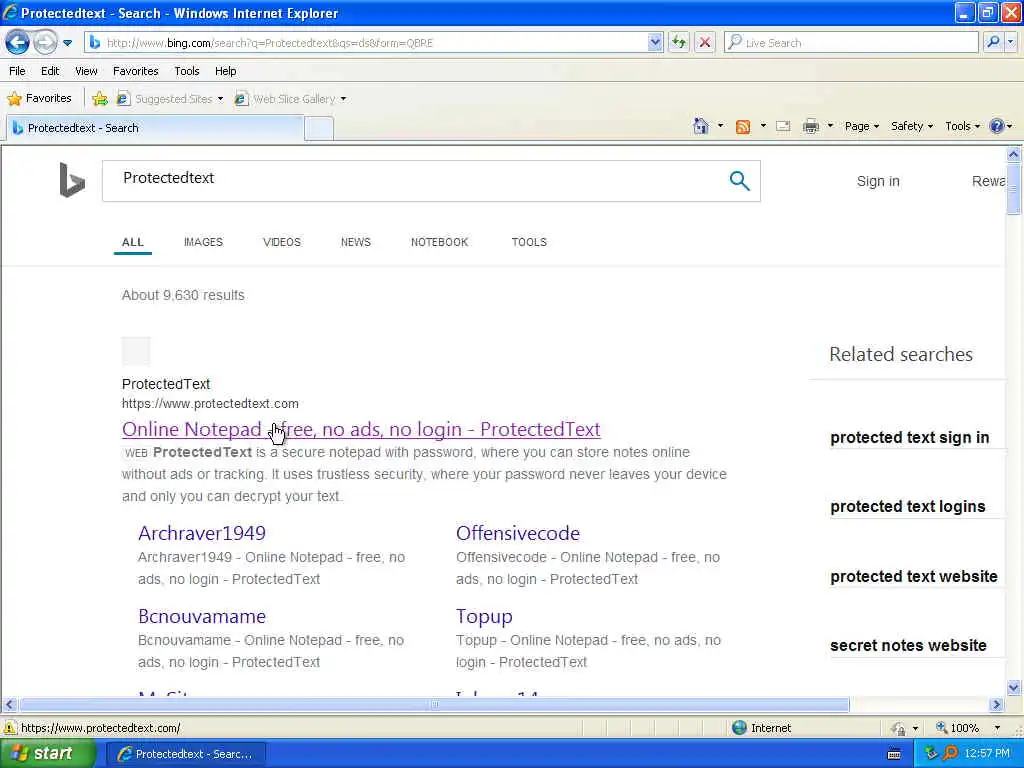Open the View menu
The image size is (1024, 768).
click(86, 71)
